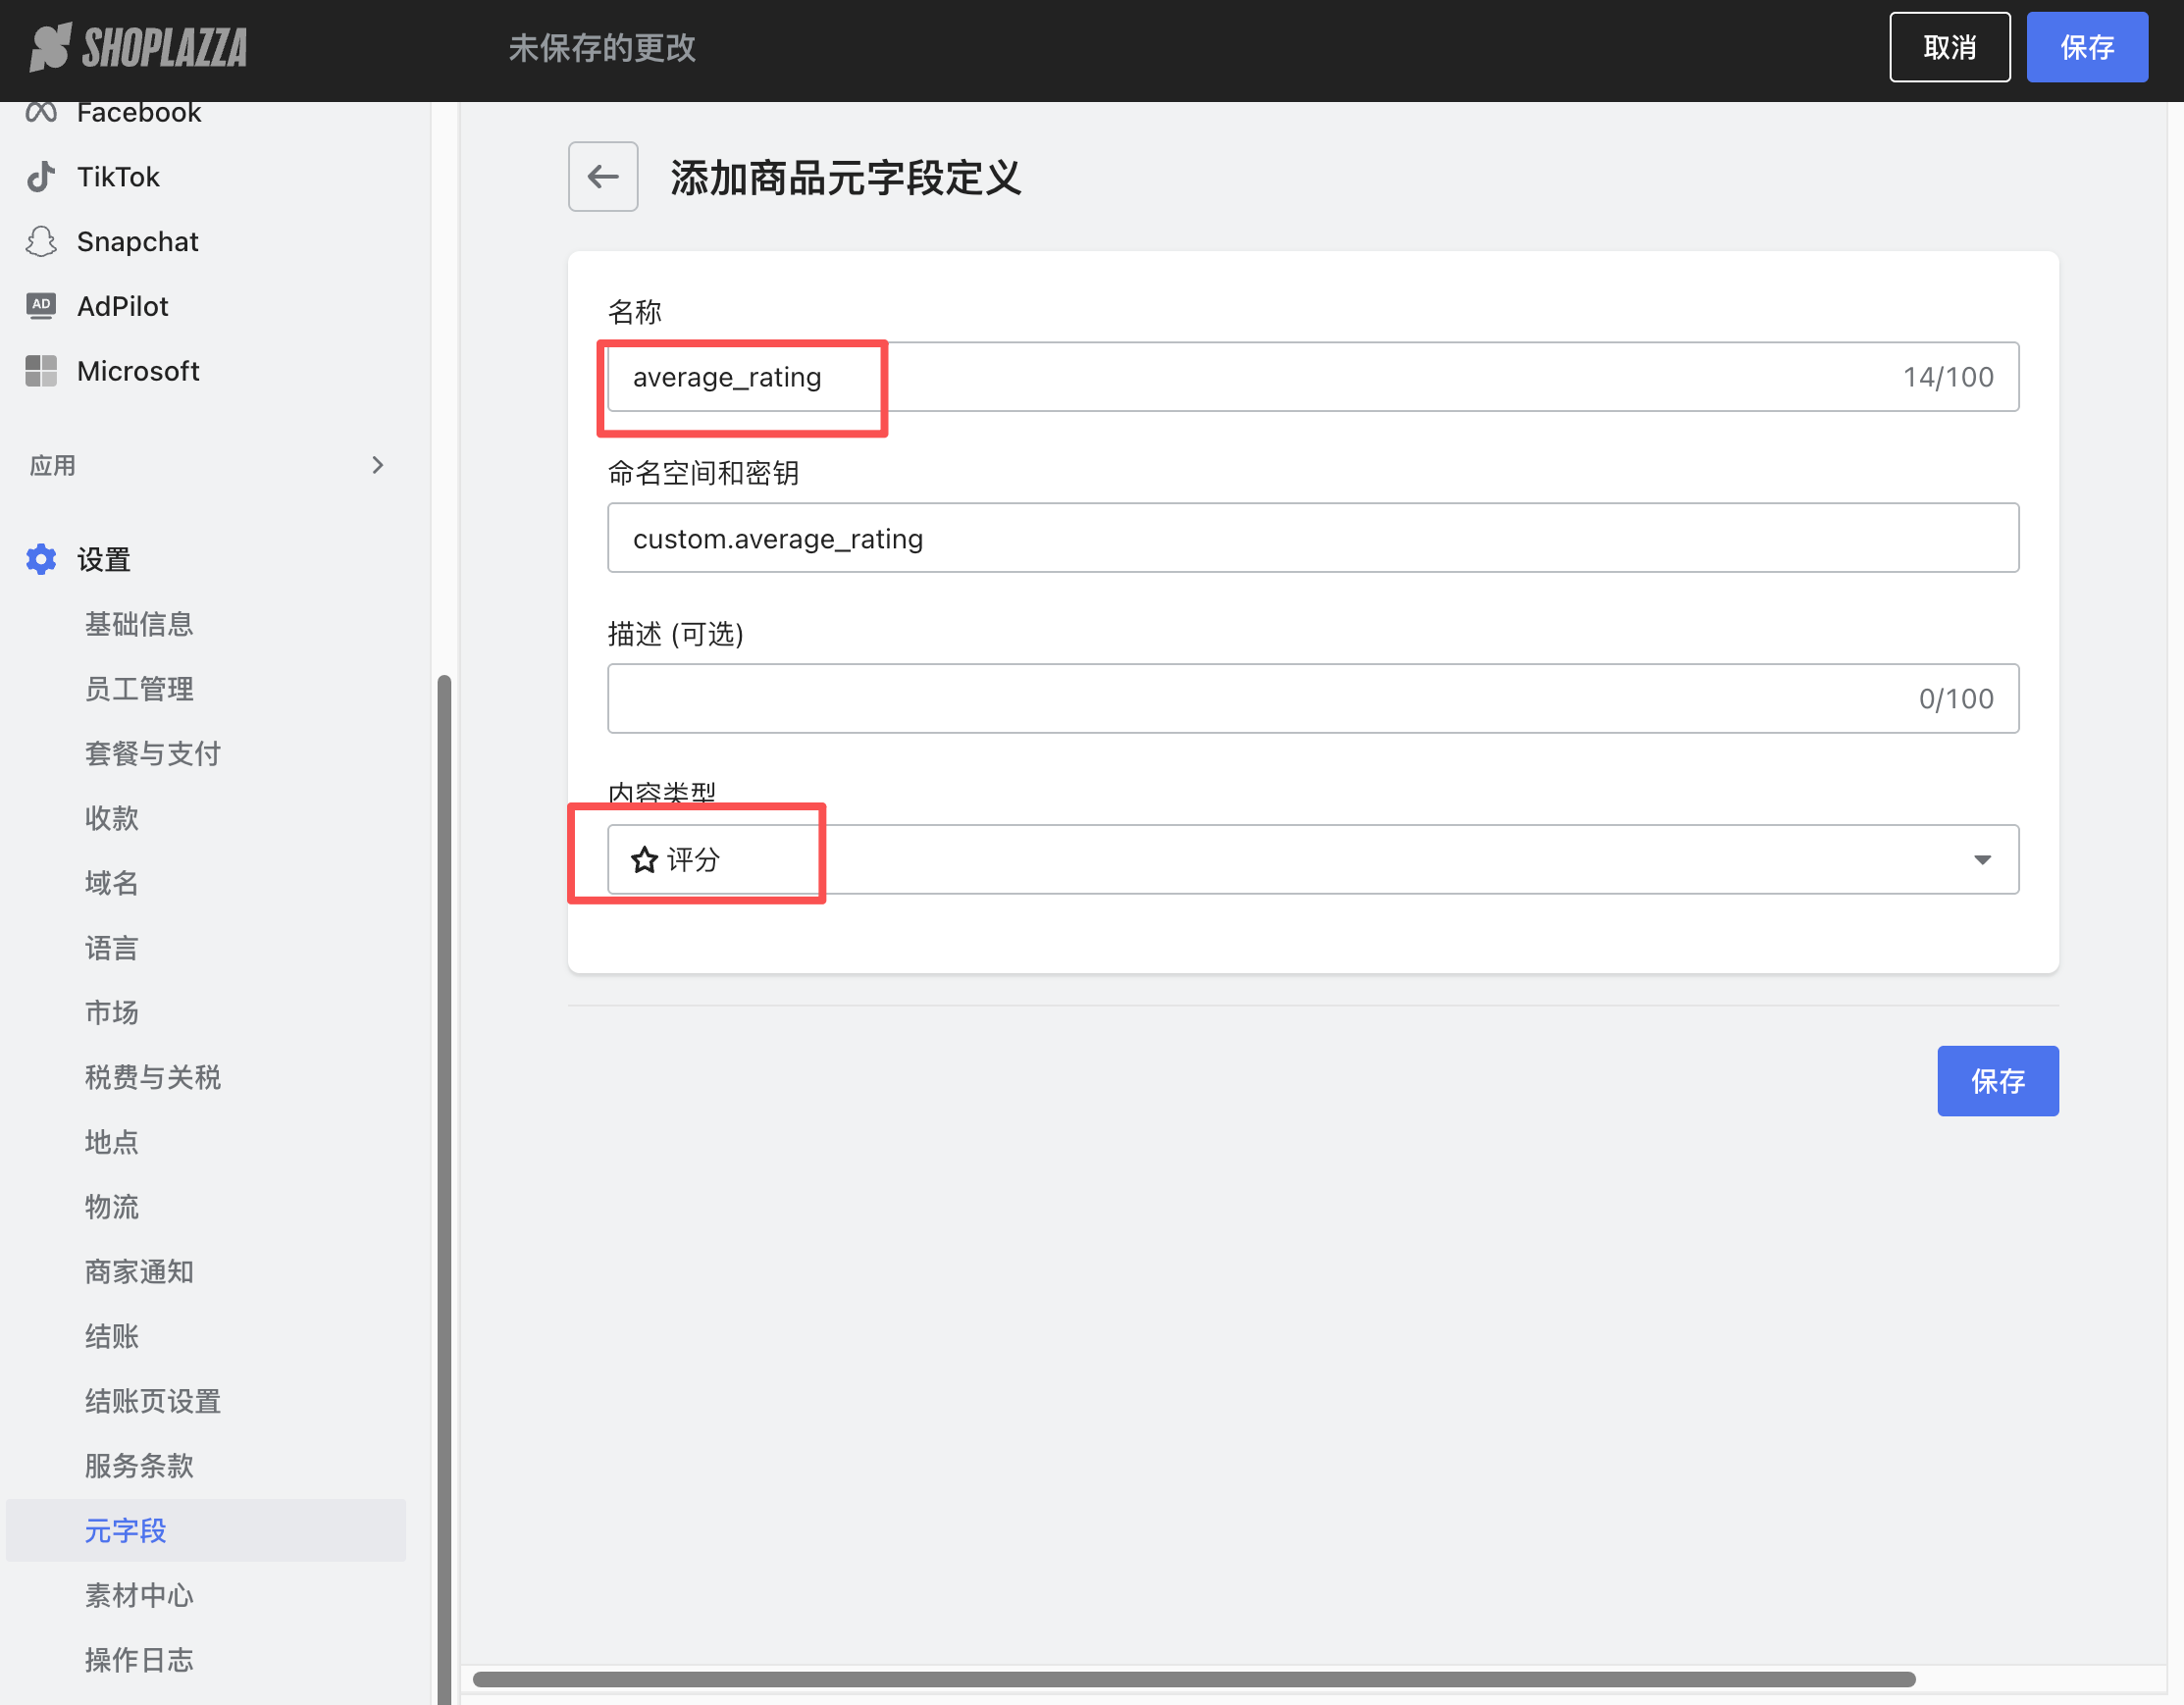
Task: Focus the 名称 input field
Action: pyautogui.click(x=1313, y=377)
